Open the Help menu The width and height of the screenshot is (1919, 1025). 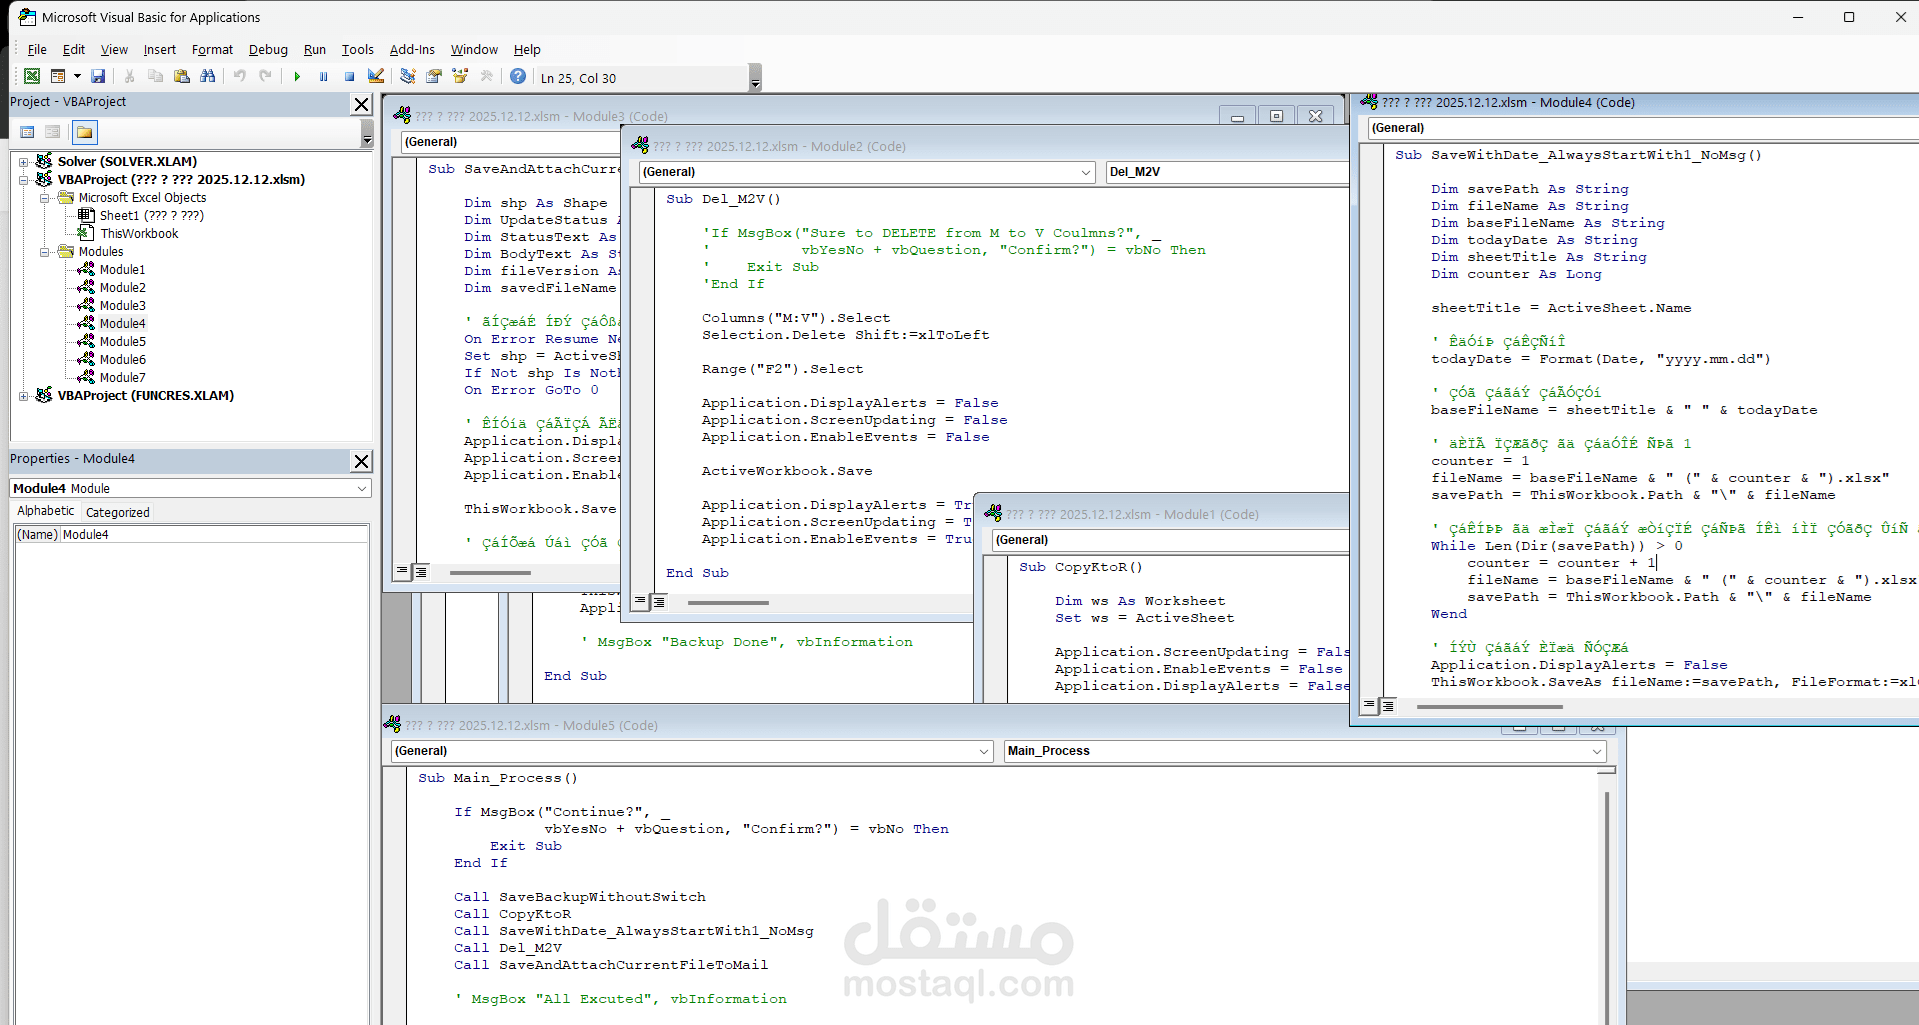click(527, 49)
